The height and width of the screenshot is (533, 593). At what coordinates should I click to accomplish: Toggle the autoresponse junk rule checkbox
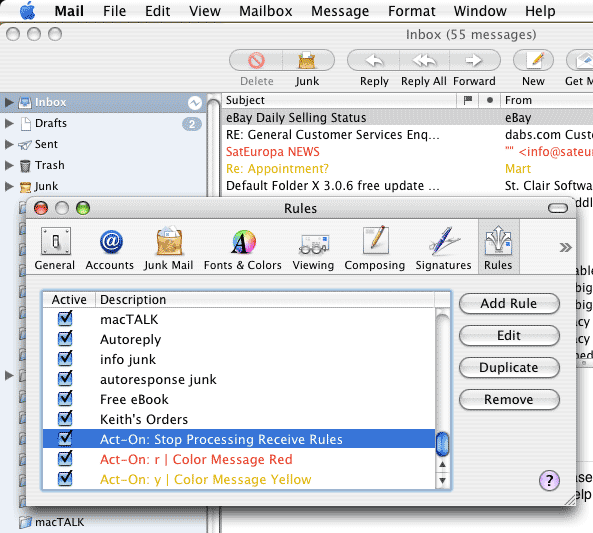[65, 379]
